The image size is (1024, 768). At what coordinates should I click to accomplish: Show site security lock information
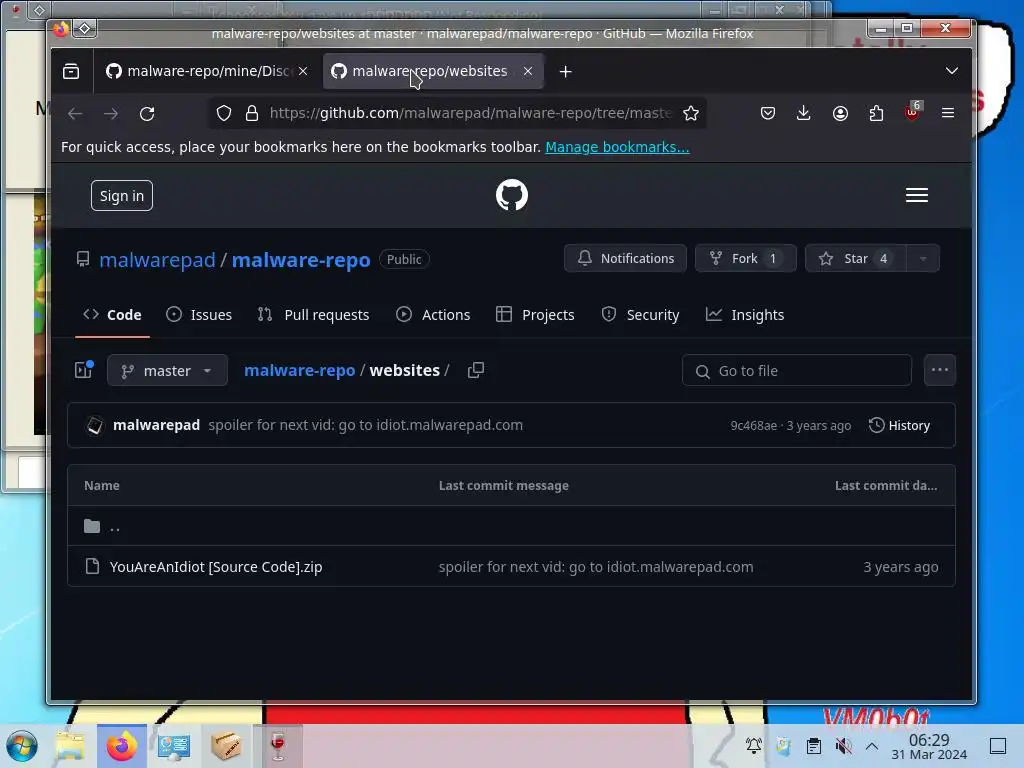[252, 114]
